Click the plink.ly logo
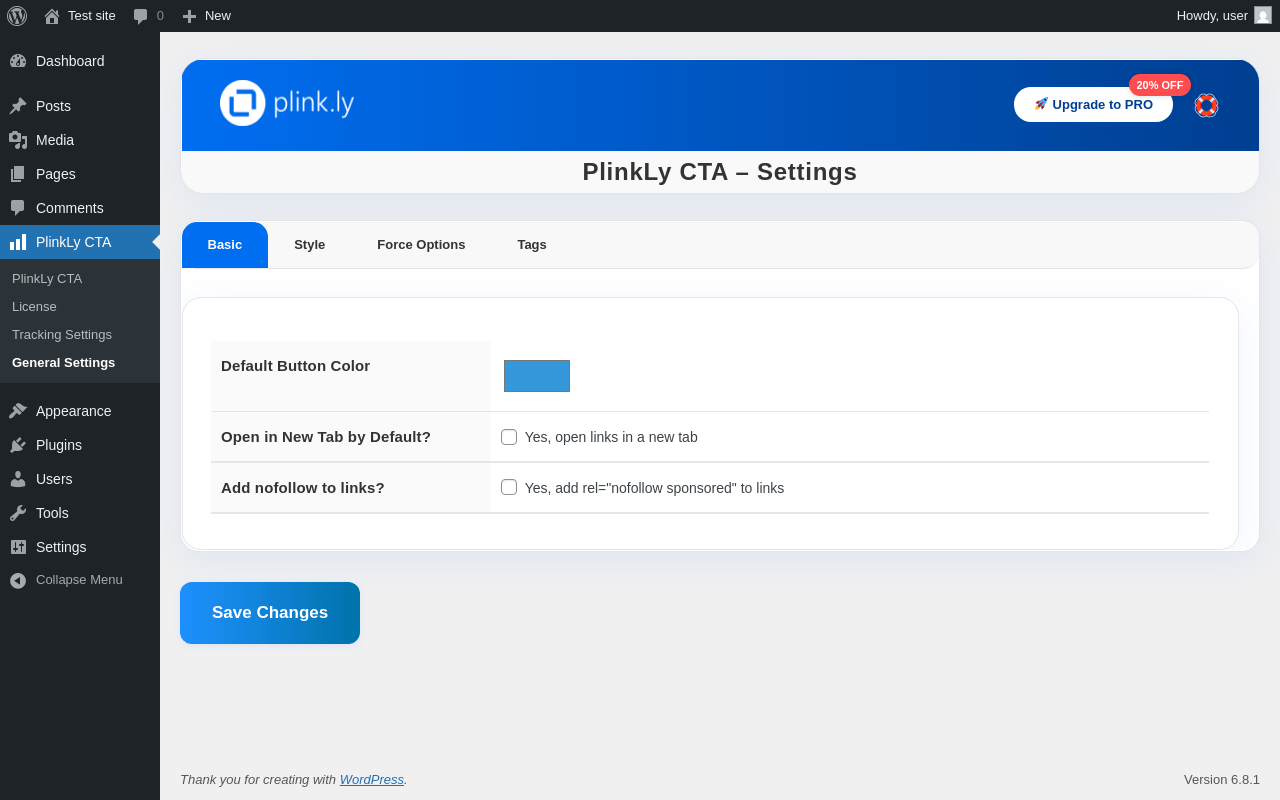1280x800 pixels. (287, 103)
